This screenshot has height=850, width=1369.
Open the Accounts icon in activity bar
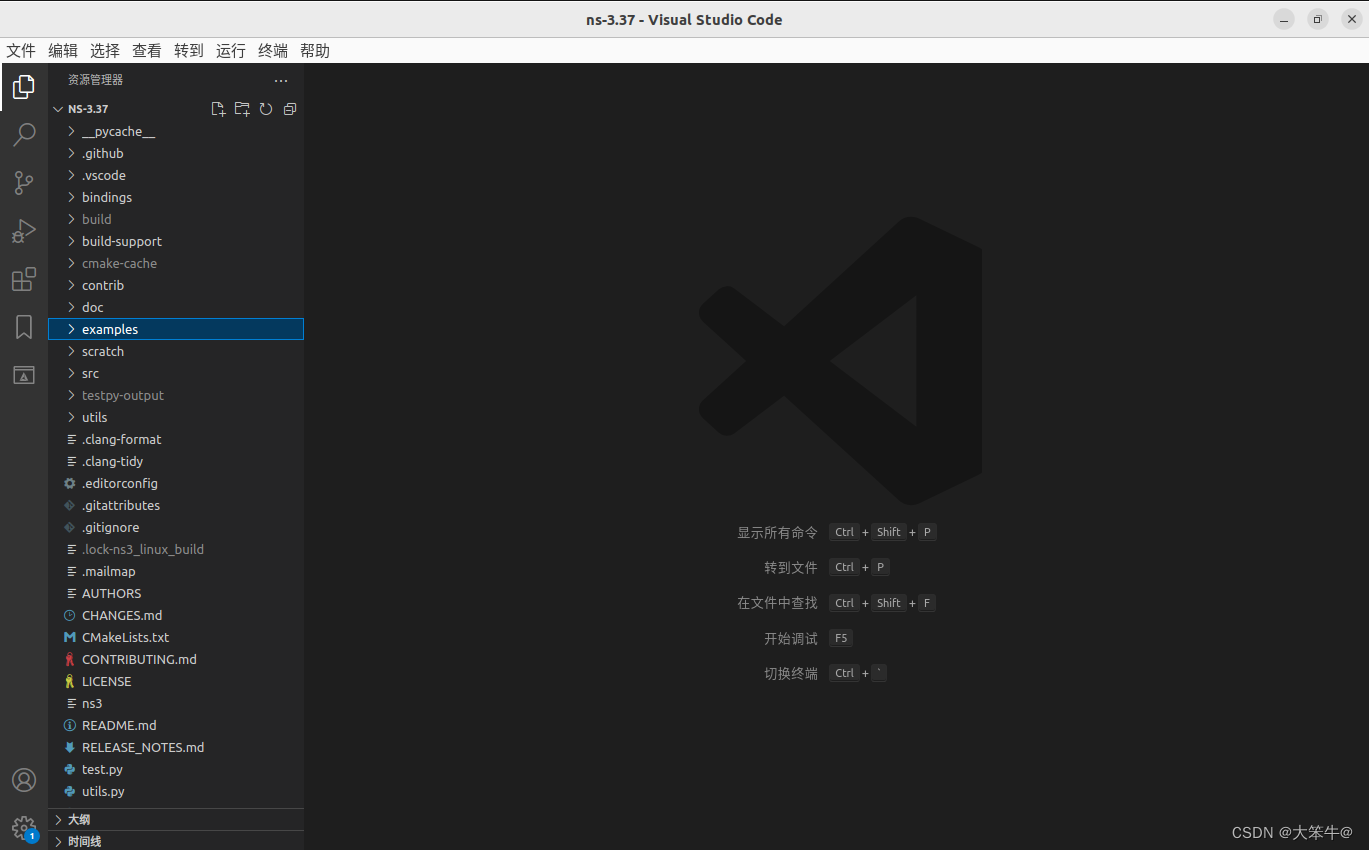point(24,780)
